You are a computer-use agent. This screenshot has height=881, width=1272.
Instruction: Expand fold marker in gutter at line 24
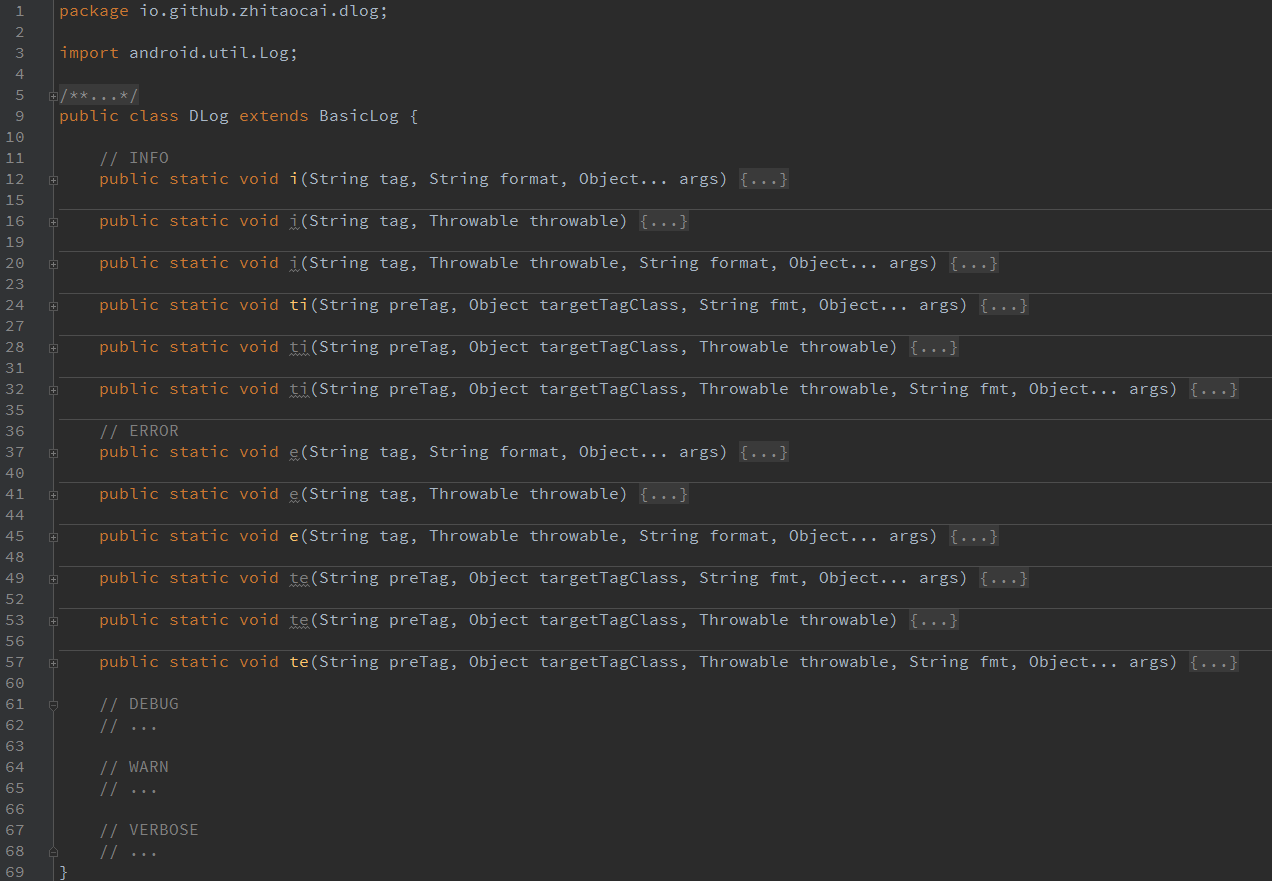pos(53,306)
